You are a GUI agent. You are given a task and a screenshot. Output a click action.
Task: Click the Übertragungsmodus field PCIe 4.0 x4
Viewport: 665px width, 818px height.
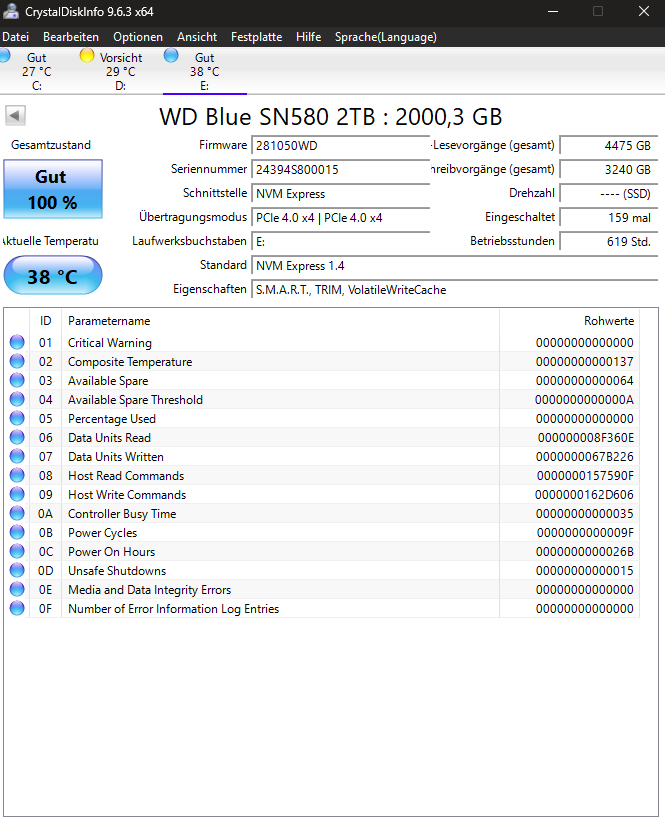pyautogui.click(x=341, y=218)
